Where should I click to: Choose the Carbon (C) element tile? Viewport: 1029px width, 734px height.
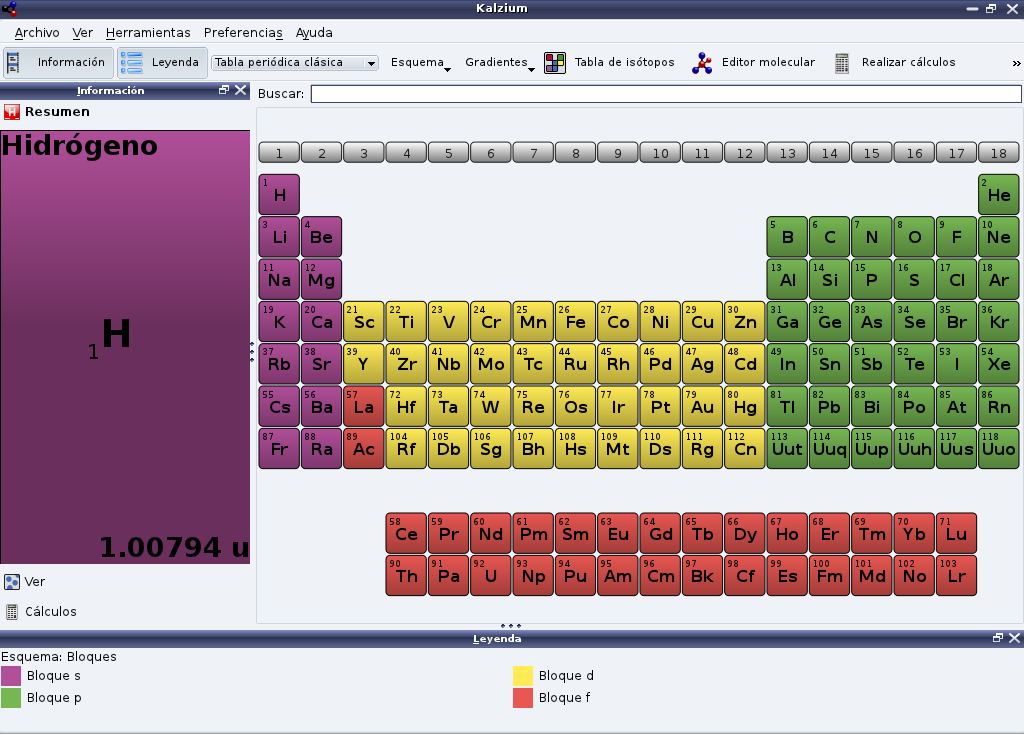coord(830,237)
